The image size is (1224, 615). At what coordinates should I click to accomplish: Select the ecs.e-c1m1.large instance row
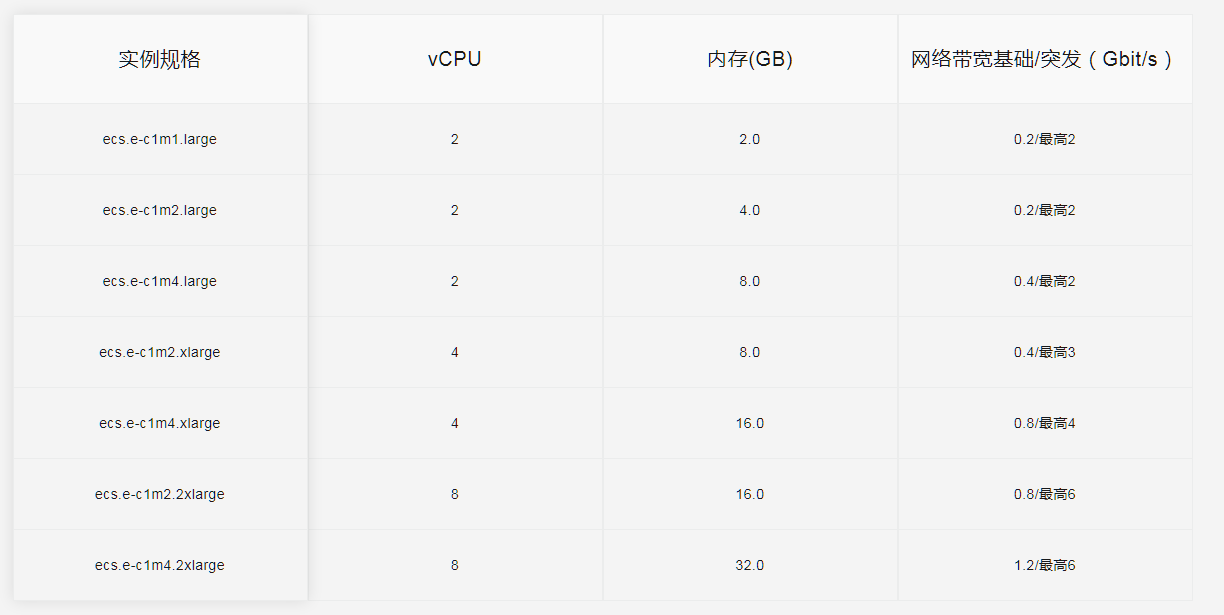point(160,139)
